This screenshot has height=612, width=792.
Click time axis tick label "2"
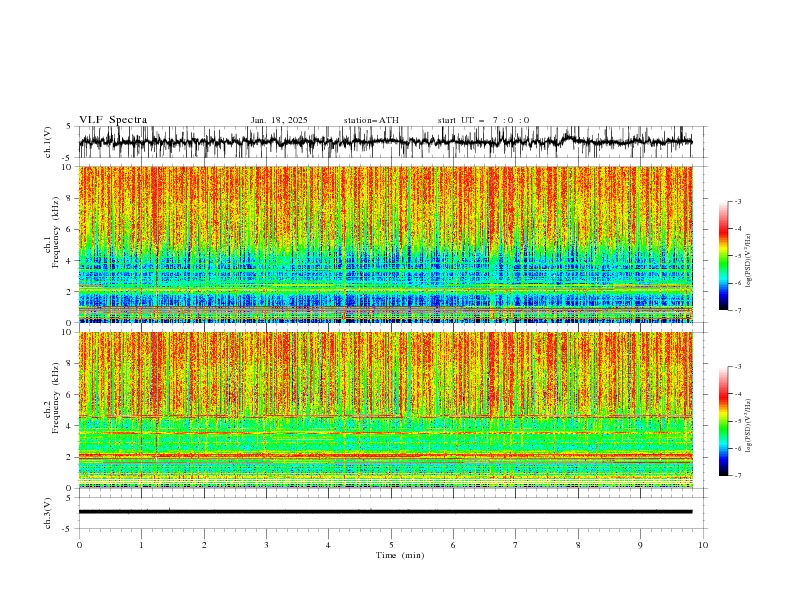(204, 545)
